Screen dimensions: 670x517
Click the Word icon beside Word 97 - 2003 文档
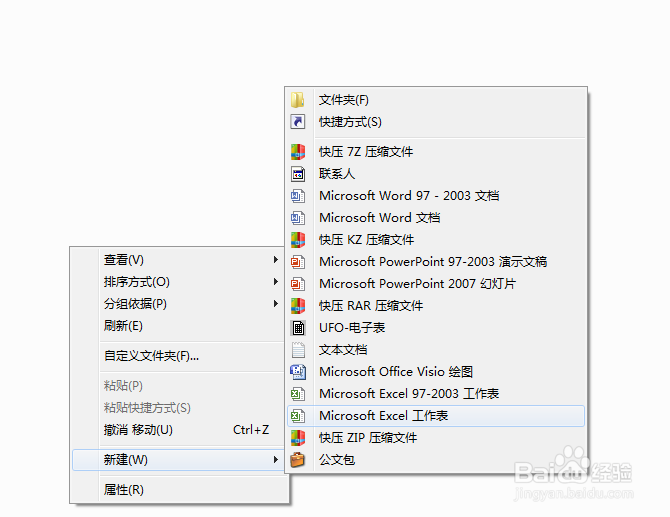point(298,196)
